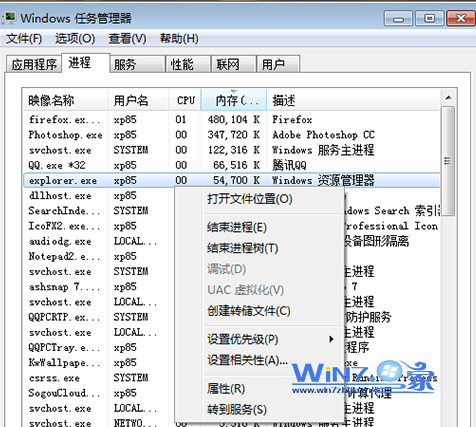The height and width of the screenshot is (427, 476).
Task: Click description Windows 资源管理器
Action: pos(323,180)
